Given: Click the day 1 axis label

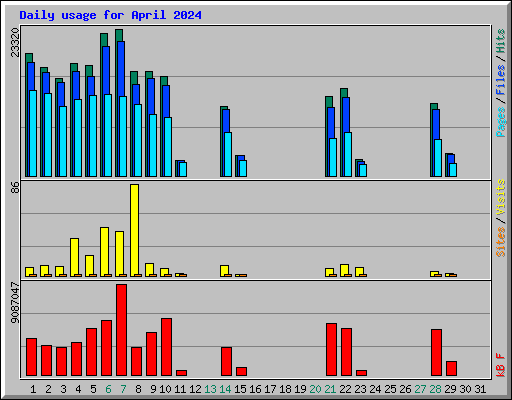Looking at the screenshot, I should tap(33, 389).
